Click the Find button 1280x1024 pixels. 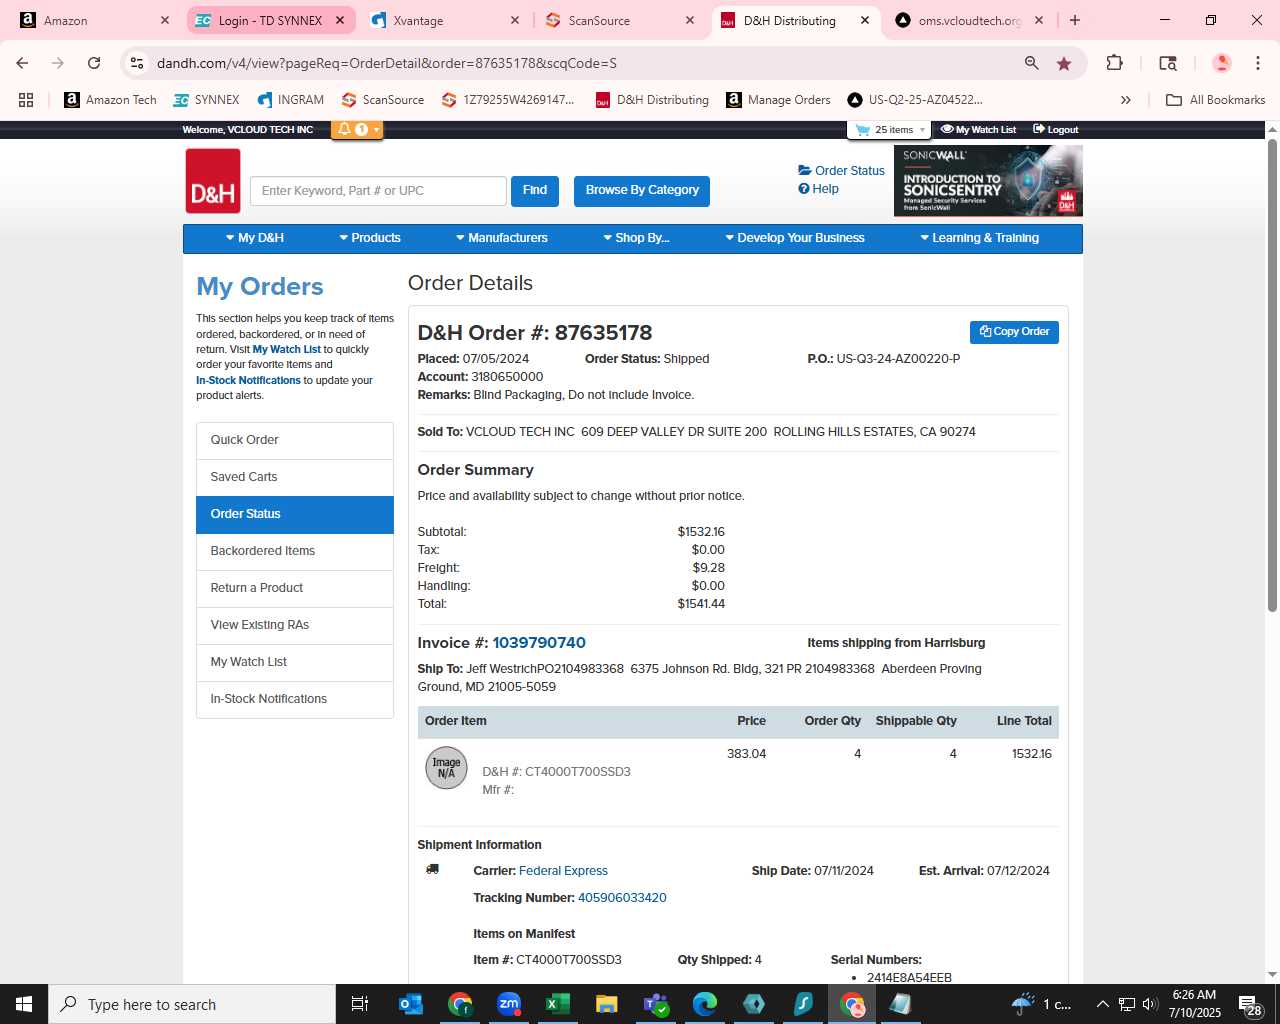pyautogui.click(x=535, y=191)
